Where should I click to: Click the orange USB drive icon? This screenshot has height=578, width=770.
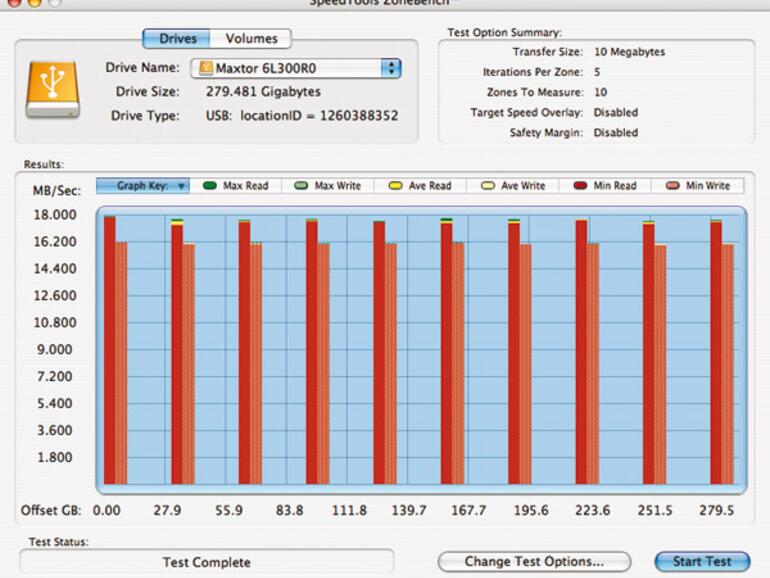click(x=53, y=89)
